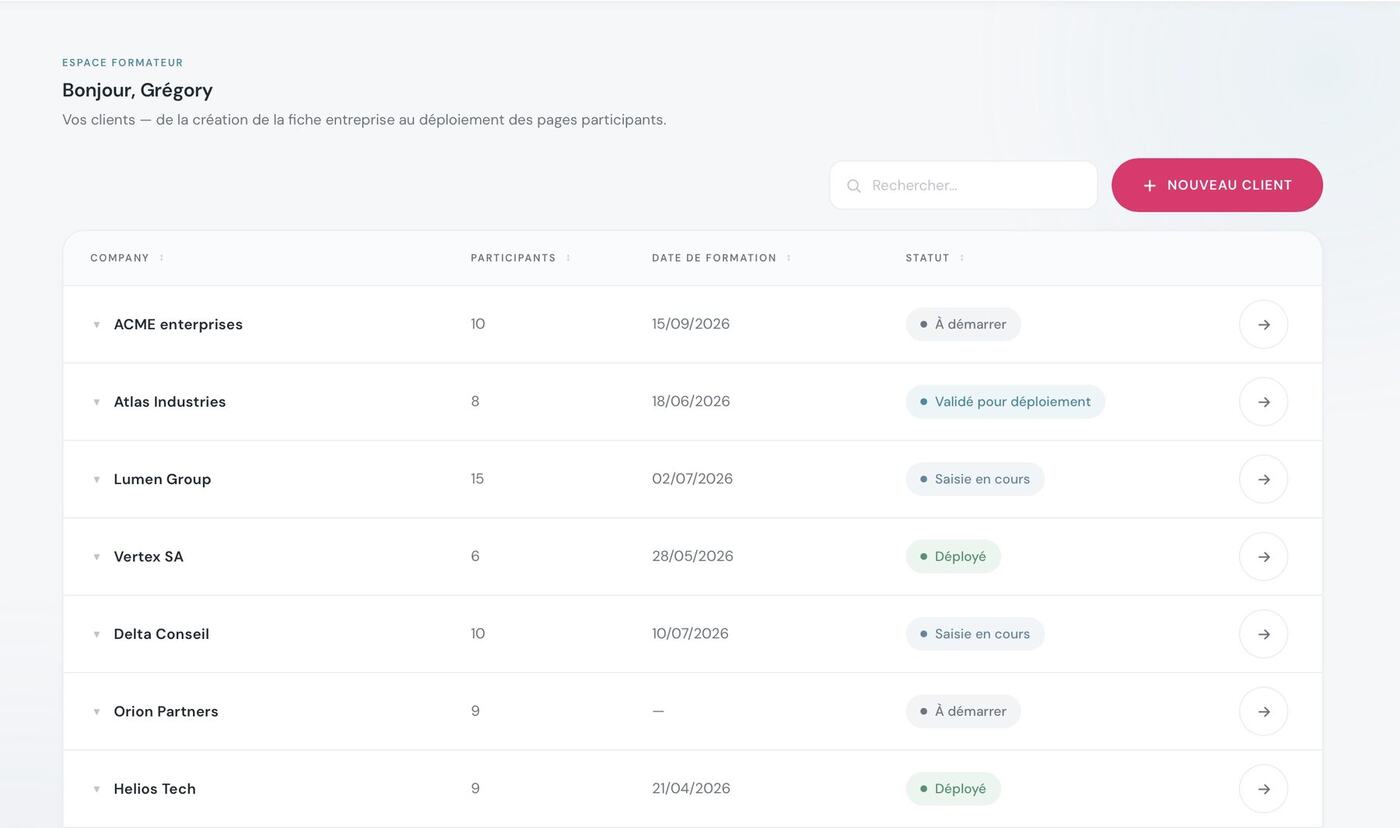Select the Vertex SA company name
This screenshot has width=1400, height=828.
[x=149, y=557]
